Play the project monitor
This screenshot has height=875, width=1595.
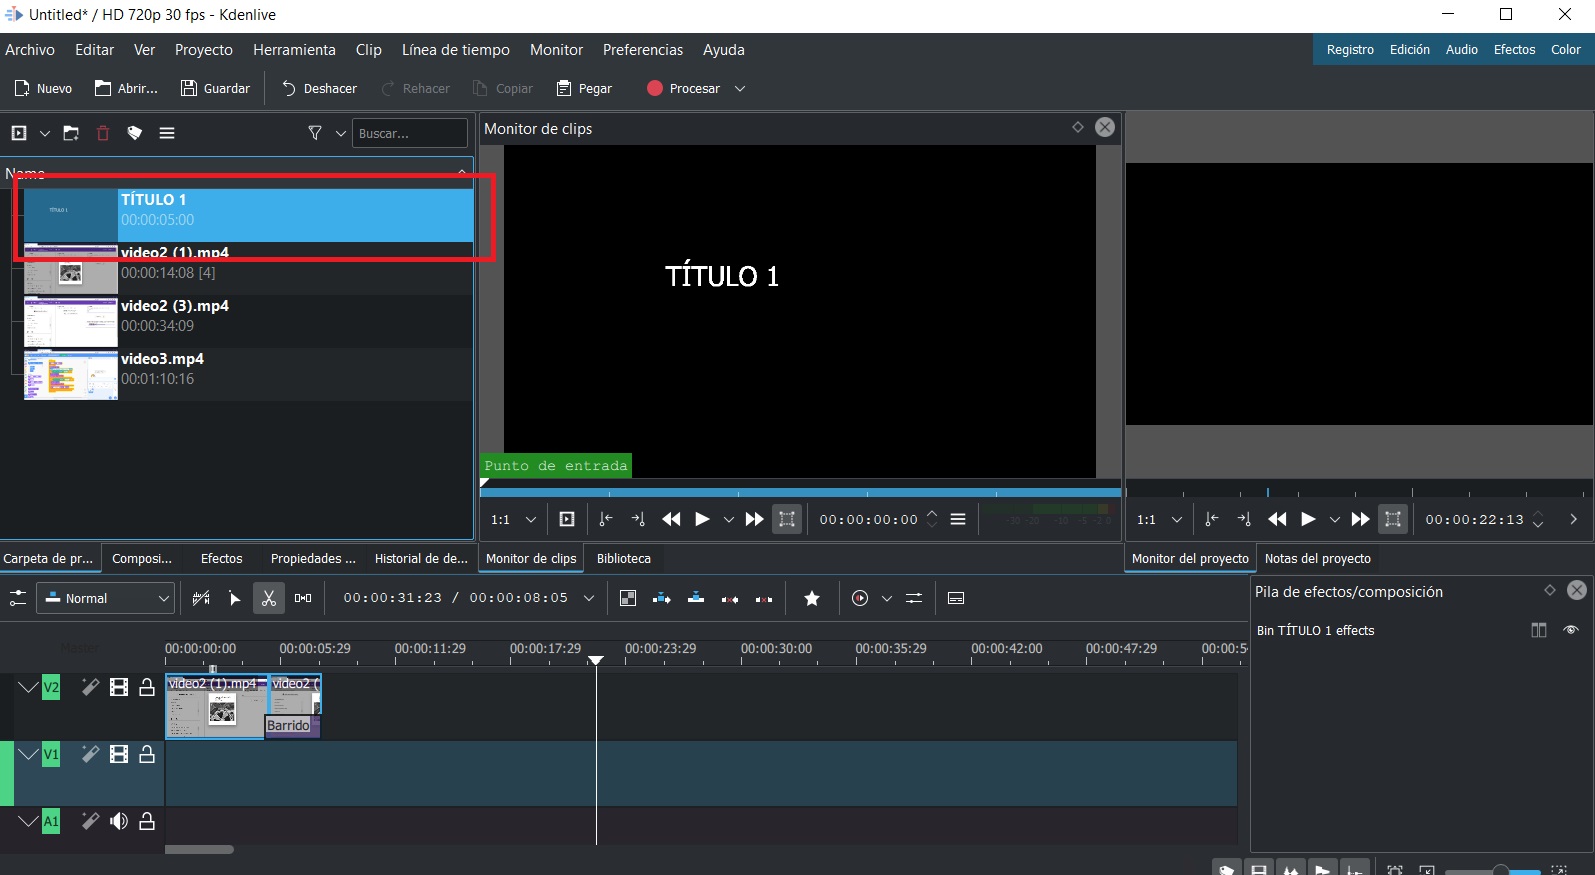pyautogui.click(x=1308, y=519)
